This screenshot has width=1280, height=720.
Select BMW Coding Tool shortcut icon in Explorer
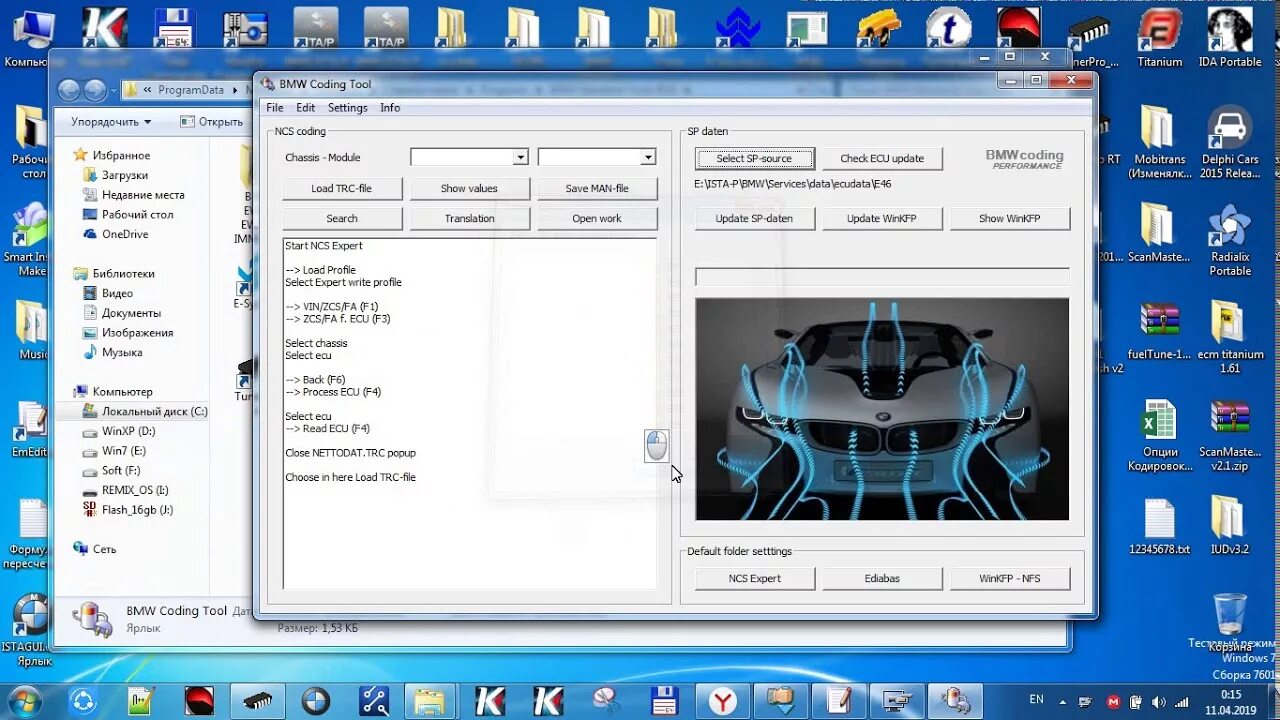tap(93, 618)
